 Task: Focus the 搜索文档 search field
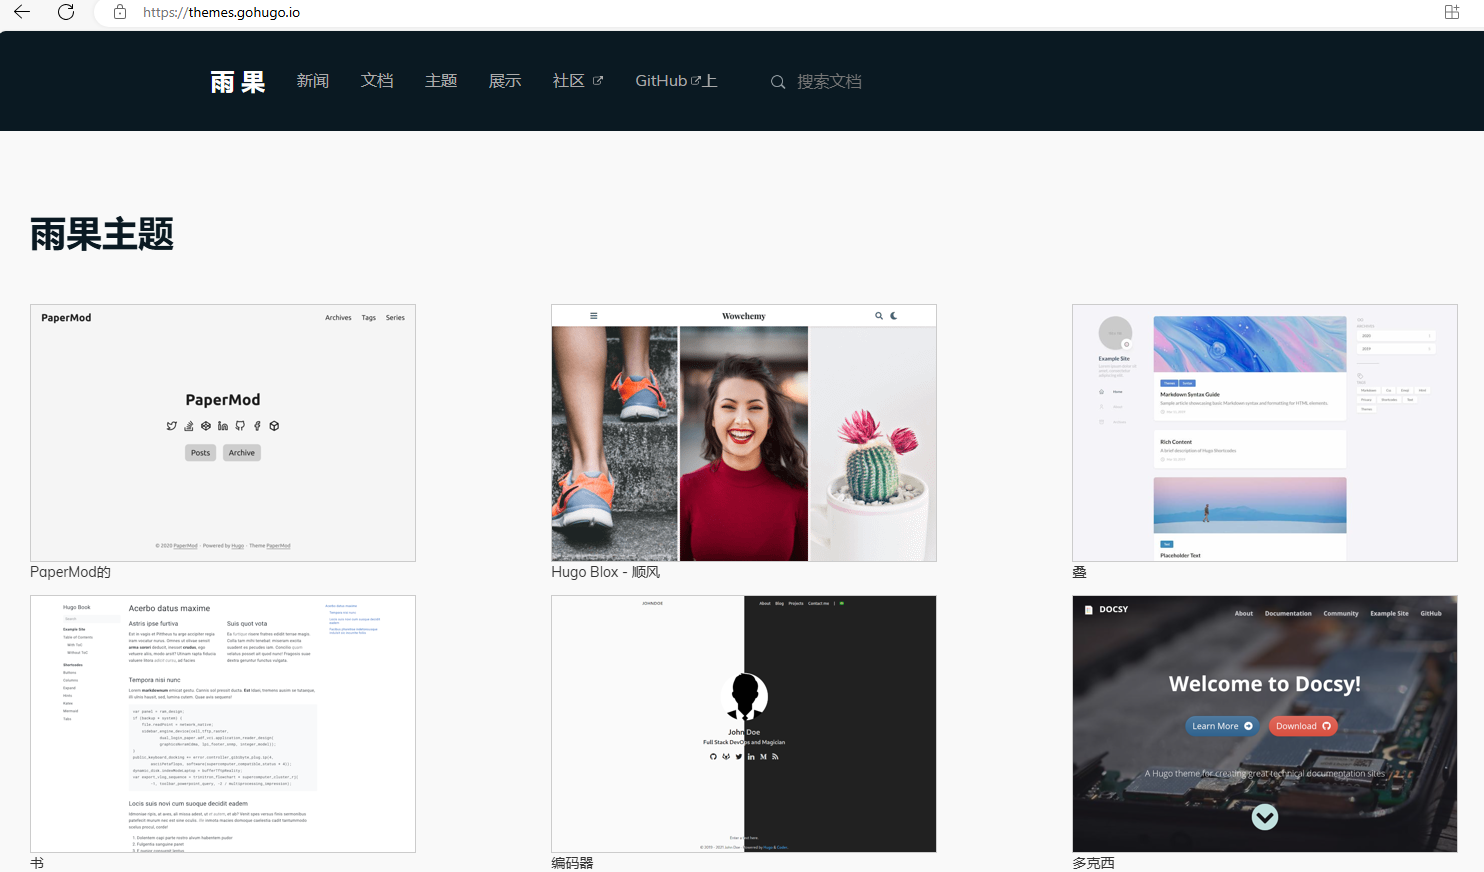829,82
